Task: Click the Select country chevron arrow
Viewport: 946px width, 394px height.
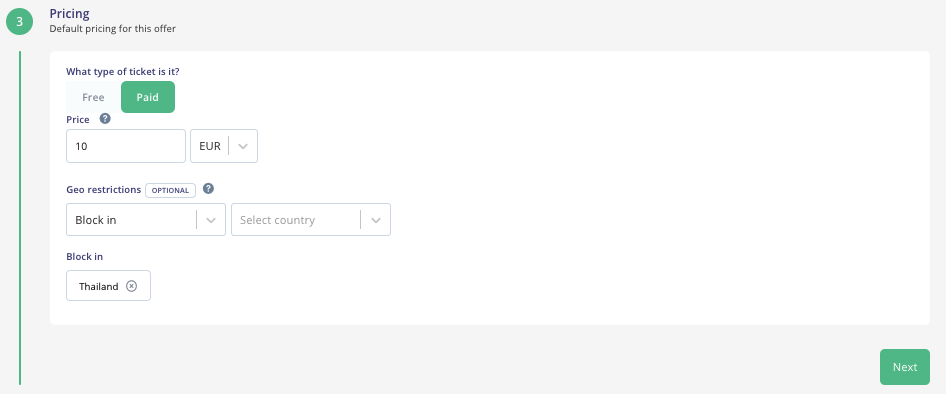Action: [x=376, y=220]
